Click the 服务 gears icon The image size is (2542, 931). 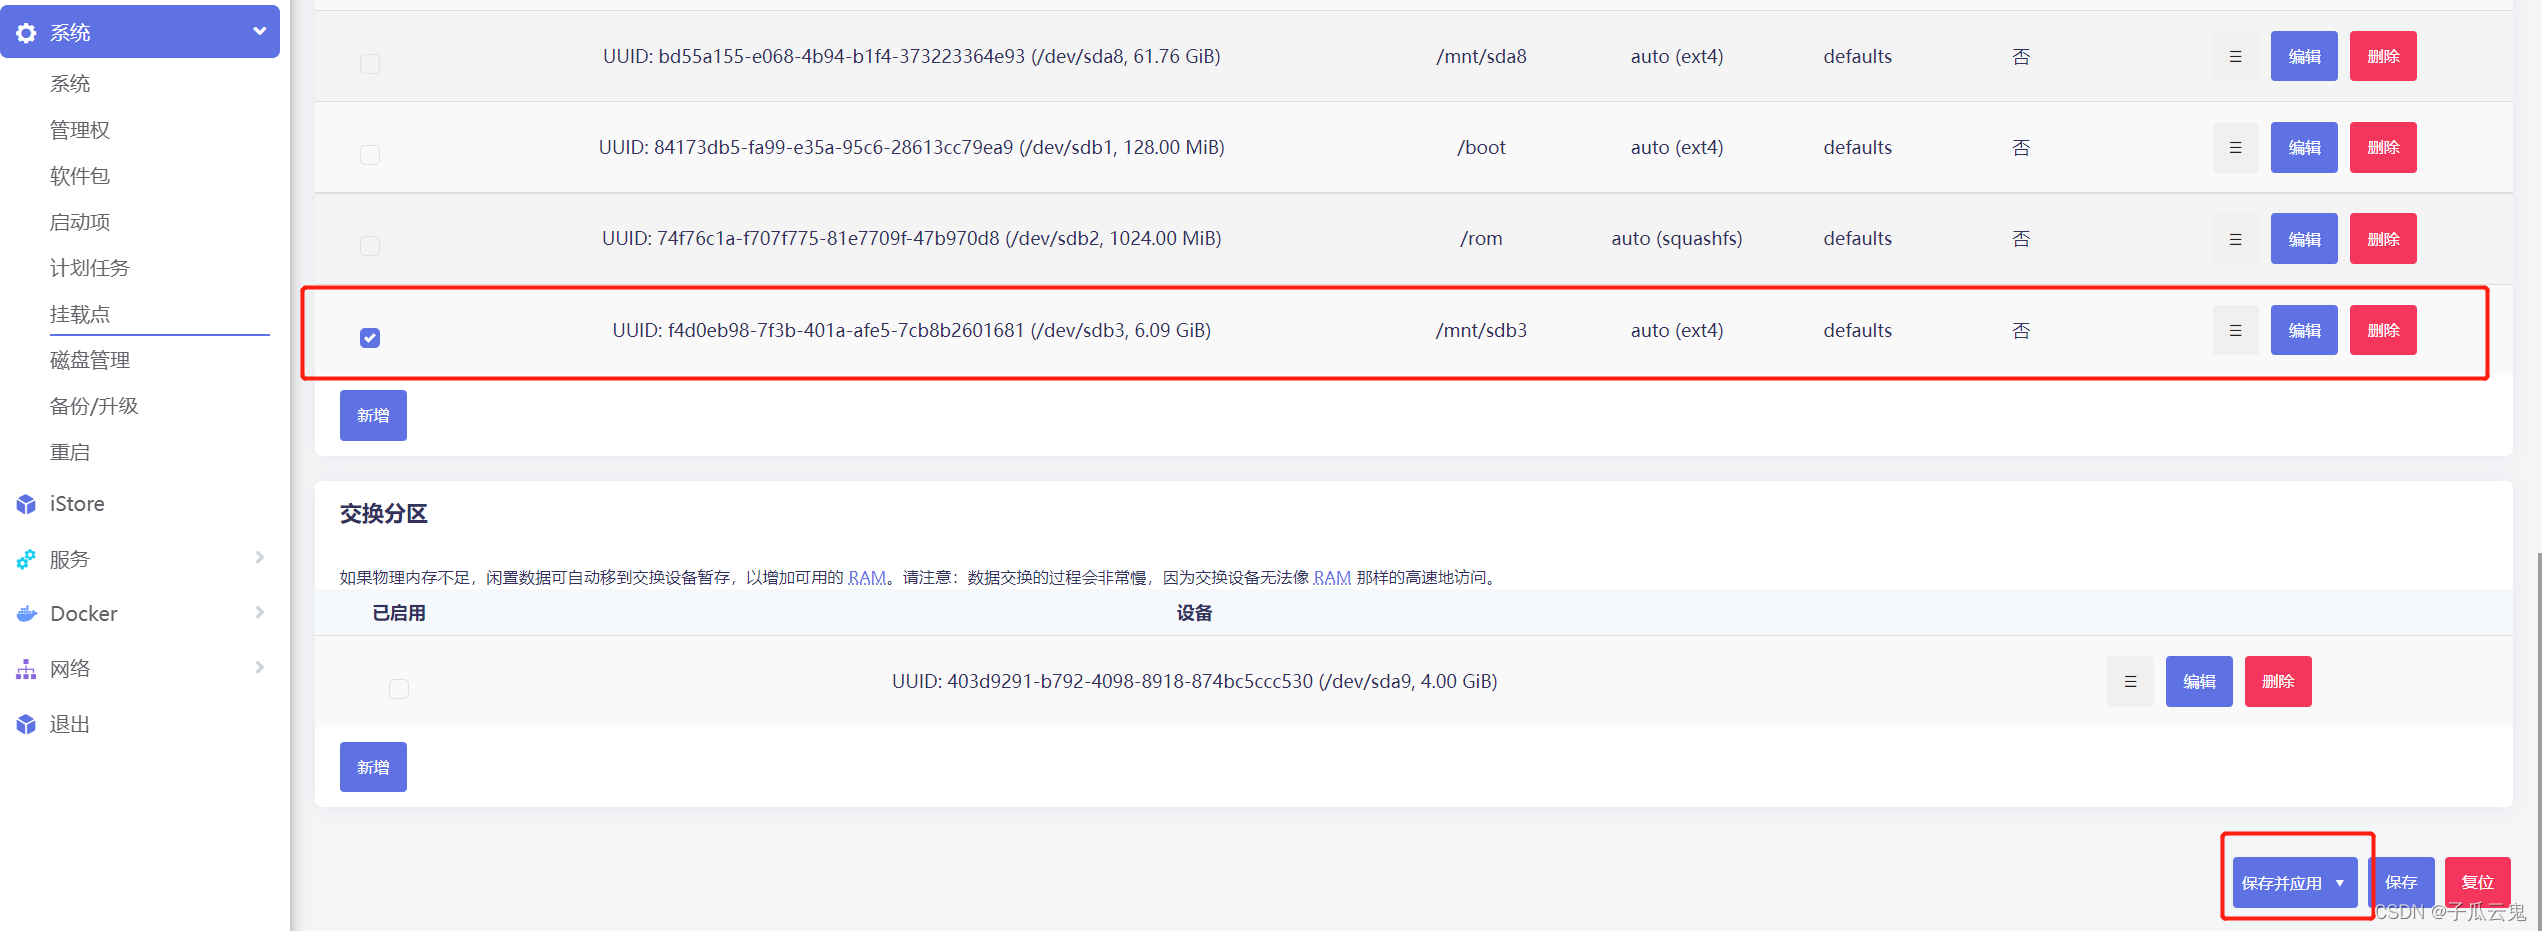[26, 559]
